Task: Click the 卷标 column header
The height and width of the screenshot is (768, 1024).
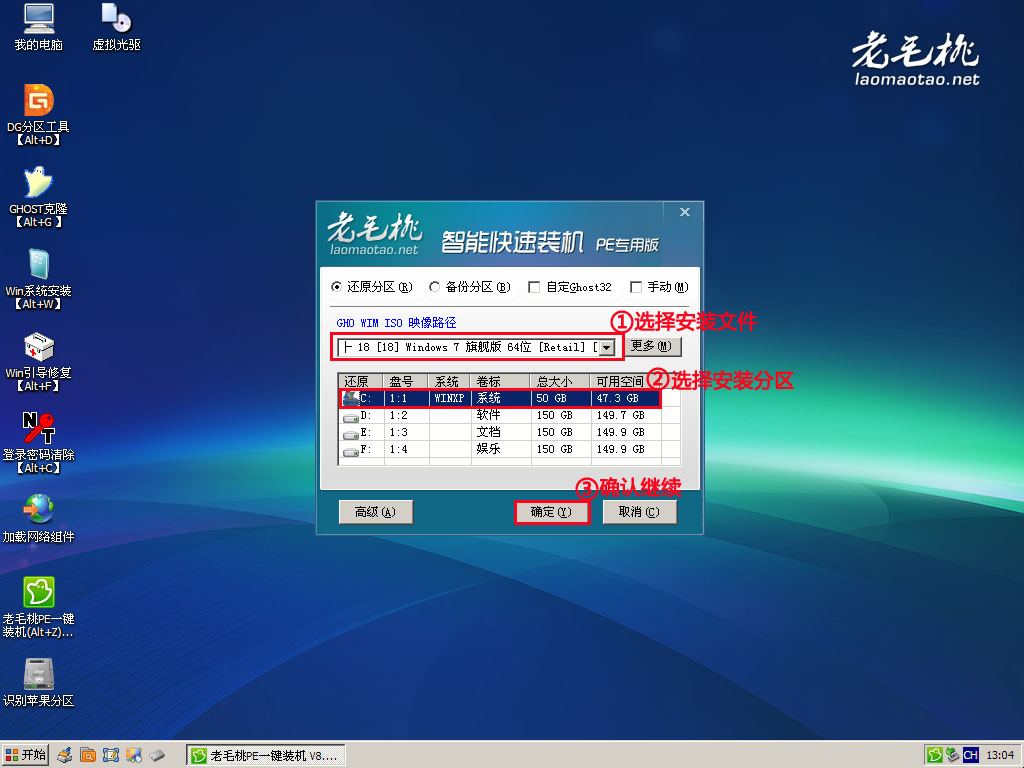Action: click(501, 381)
